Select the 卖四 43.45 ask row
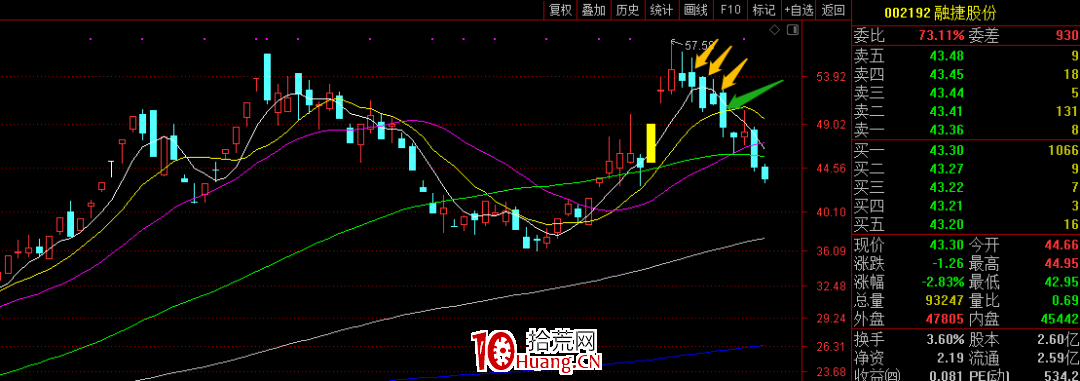This screenshot has width=1080, height=381. (966, 74)
